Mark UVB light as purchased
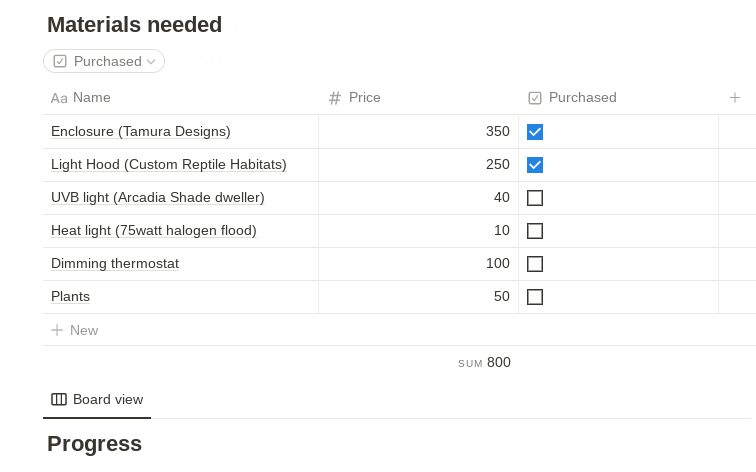756x472 pixels. pyautogui.click(x=535, y=198)
